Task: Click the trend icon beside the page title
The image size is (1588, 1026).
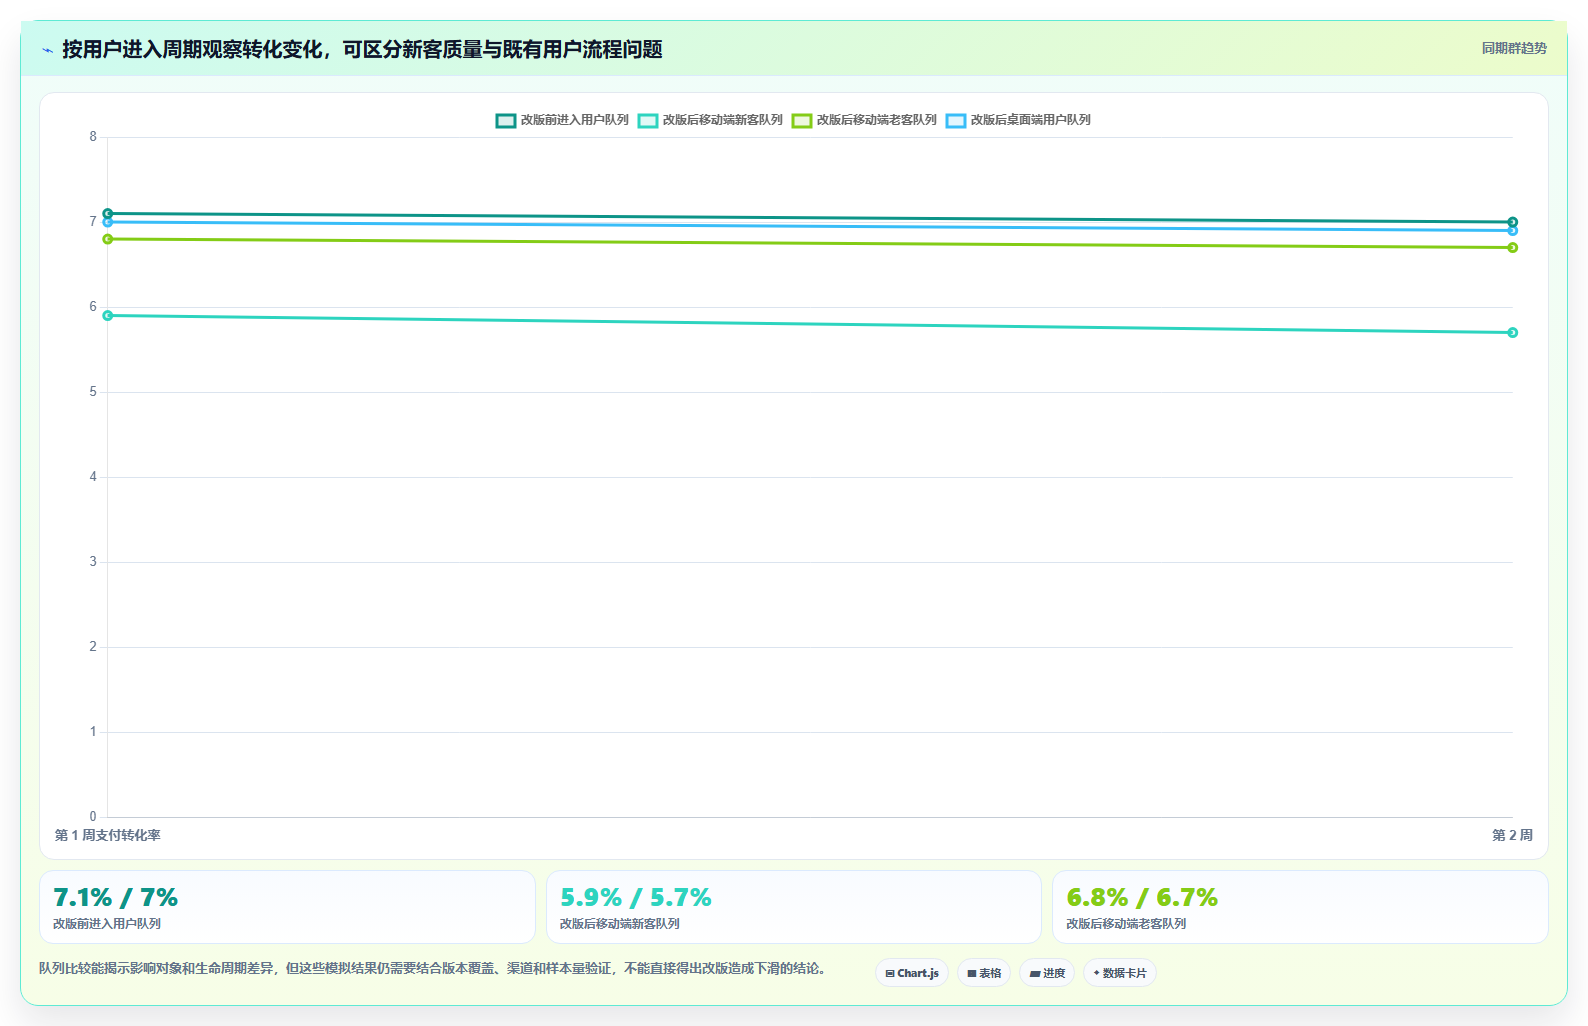Action: click(47, 50)
